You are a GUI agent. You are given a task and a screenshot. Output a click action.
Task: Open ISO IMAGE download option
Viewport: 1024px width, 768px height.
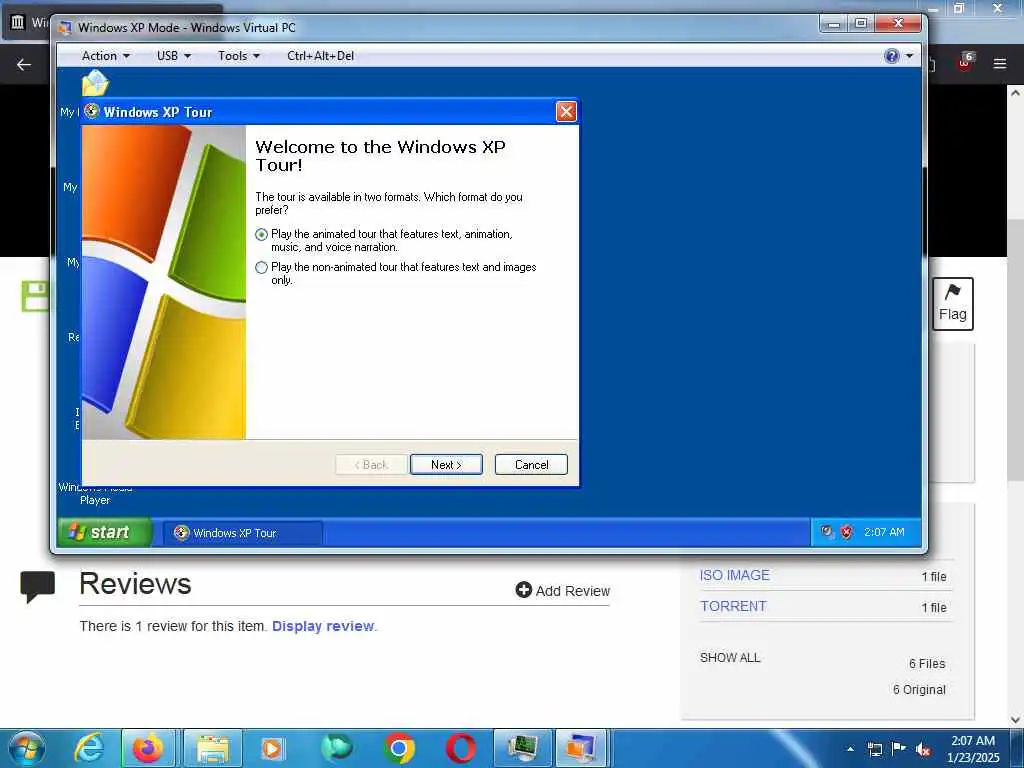coord(735,575)
